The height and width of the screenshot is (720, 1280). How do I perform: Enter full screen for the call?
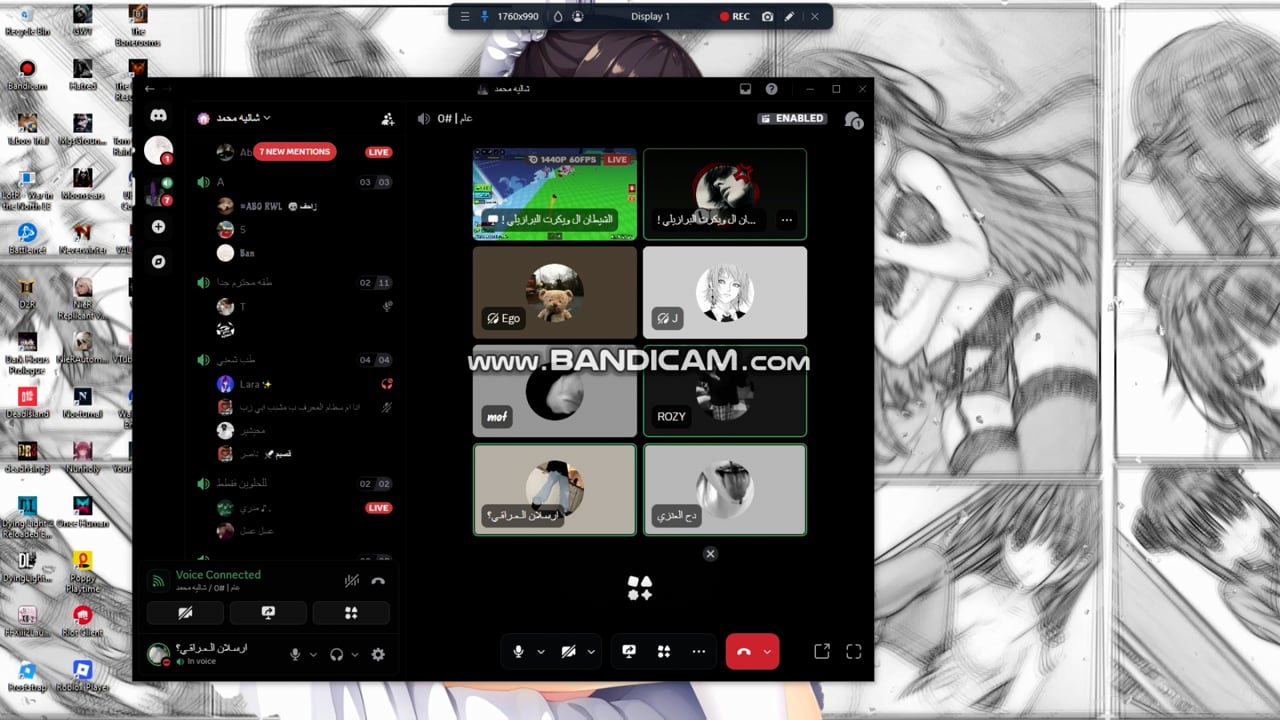pos(854,651)
